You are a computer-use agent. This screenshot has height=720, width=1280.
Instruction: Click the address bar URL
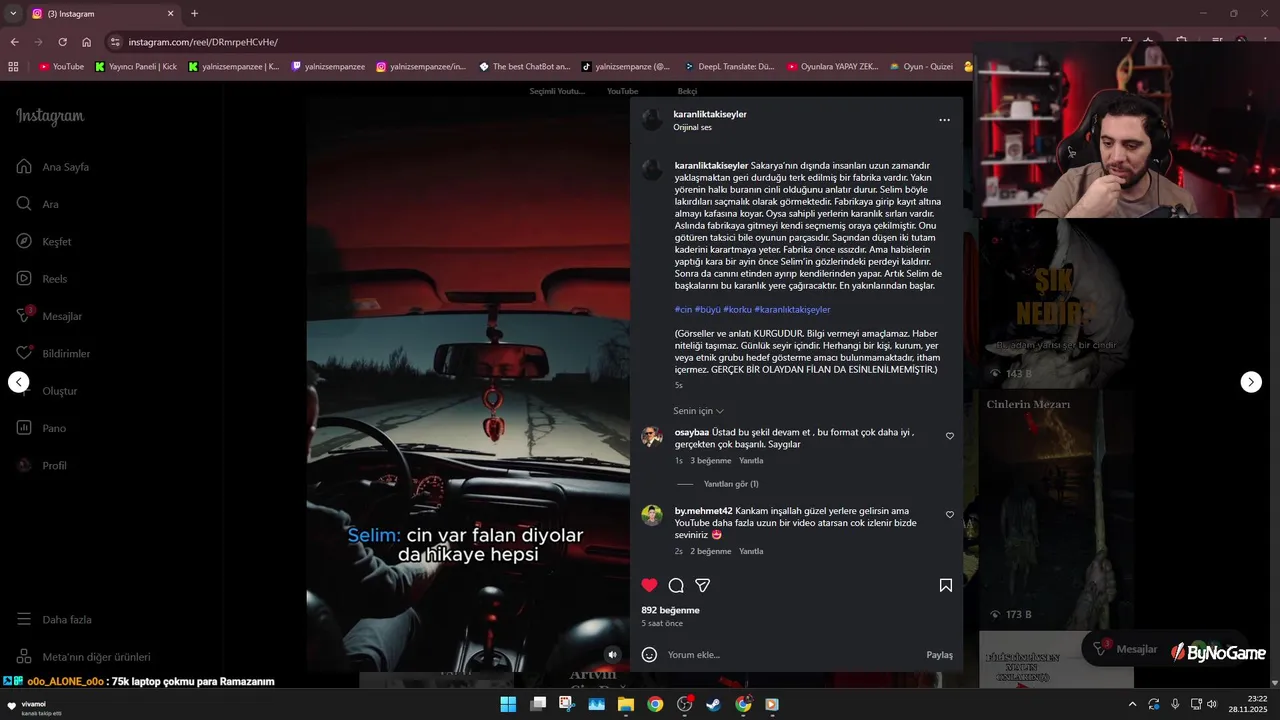203,42
